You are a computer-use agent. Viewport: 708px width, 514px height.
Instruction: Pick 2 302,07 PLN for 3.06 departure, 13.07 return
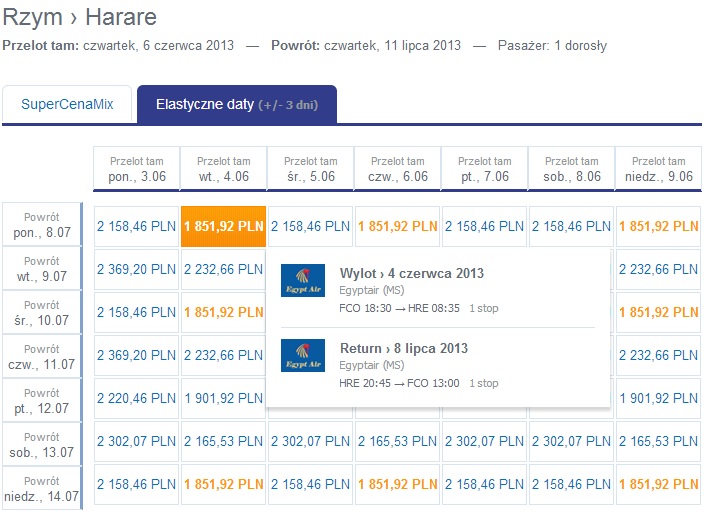(136, 441)
